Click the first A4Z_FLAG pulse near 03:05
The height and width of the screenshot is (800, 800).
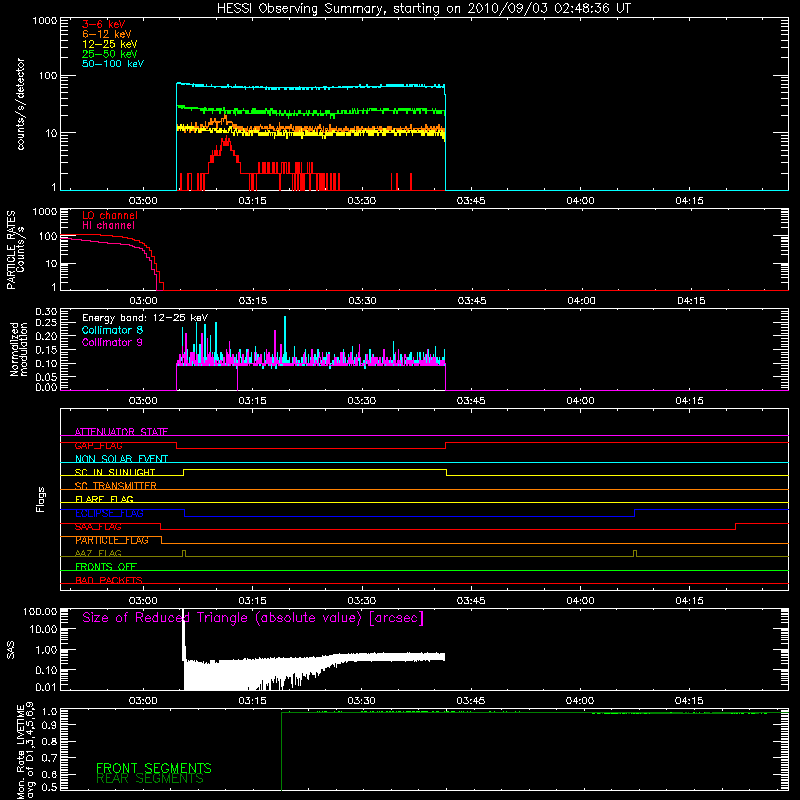[x=184, y=553]
